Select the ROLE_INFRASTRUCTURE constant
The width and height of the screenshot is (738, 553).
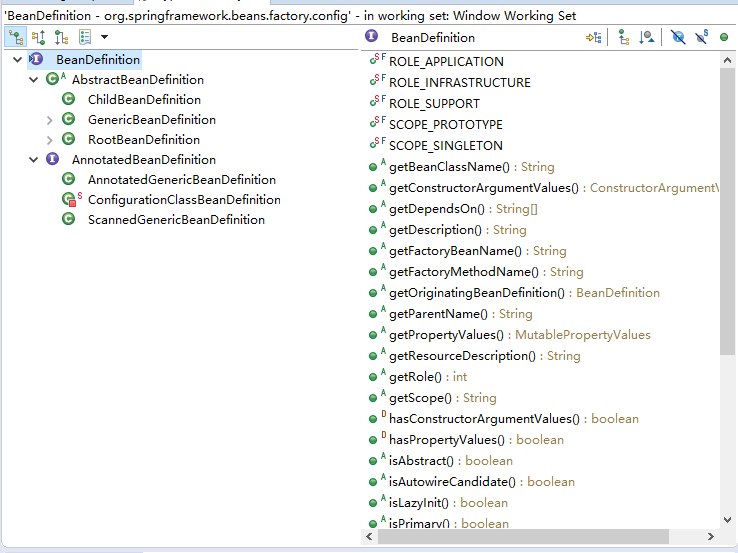(459, 83)
